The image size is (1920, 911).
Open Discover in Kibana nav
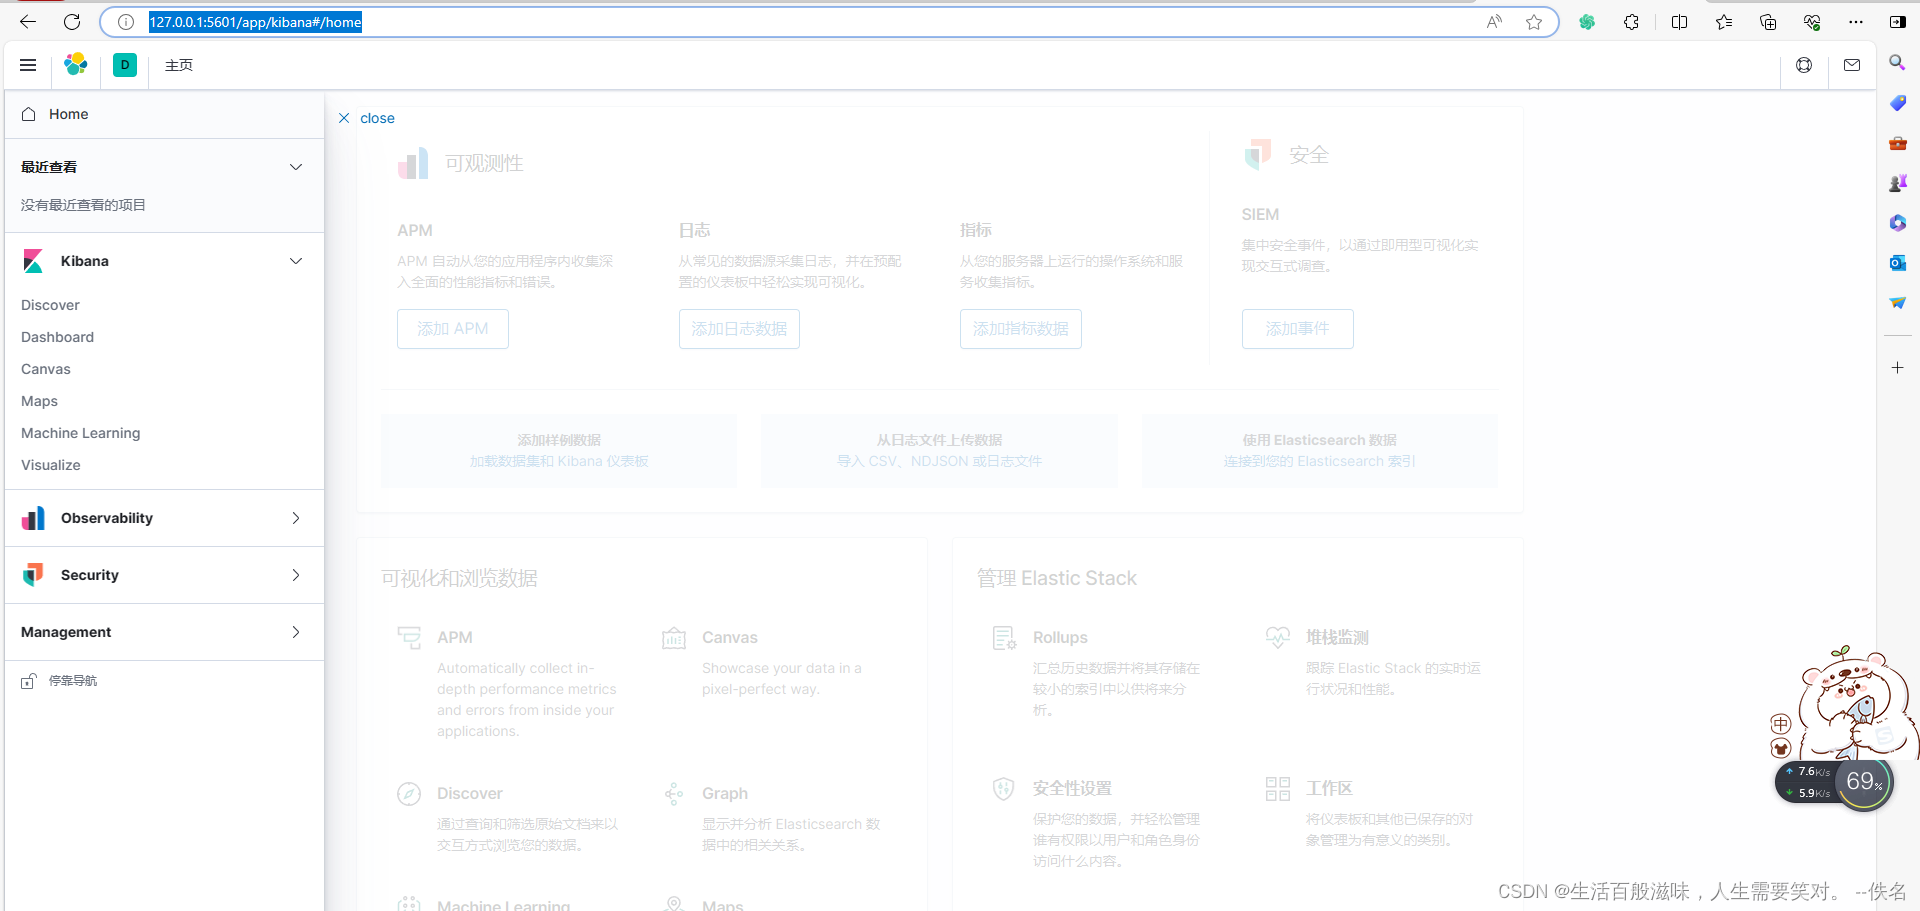(x=50, y=305)
